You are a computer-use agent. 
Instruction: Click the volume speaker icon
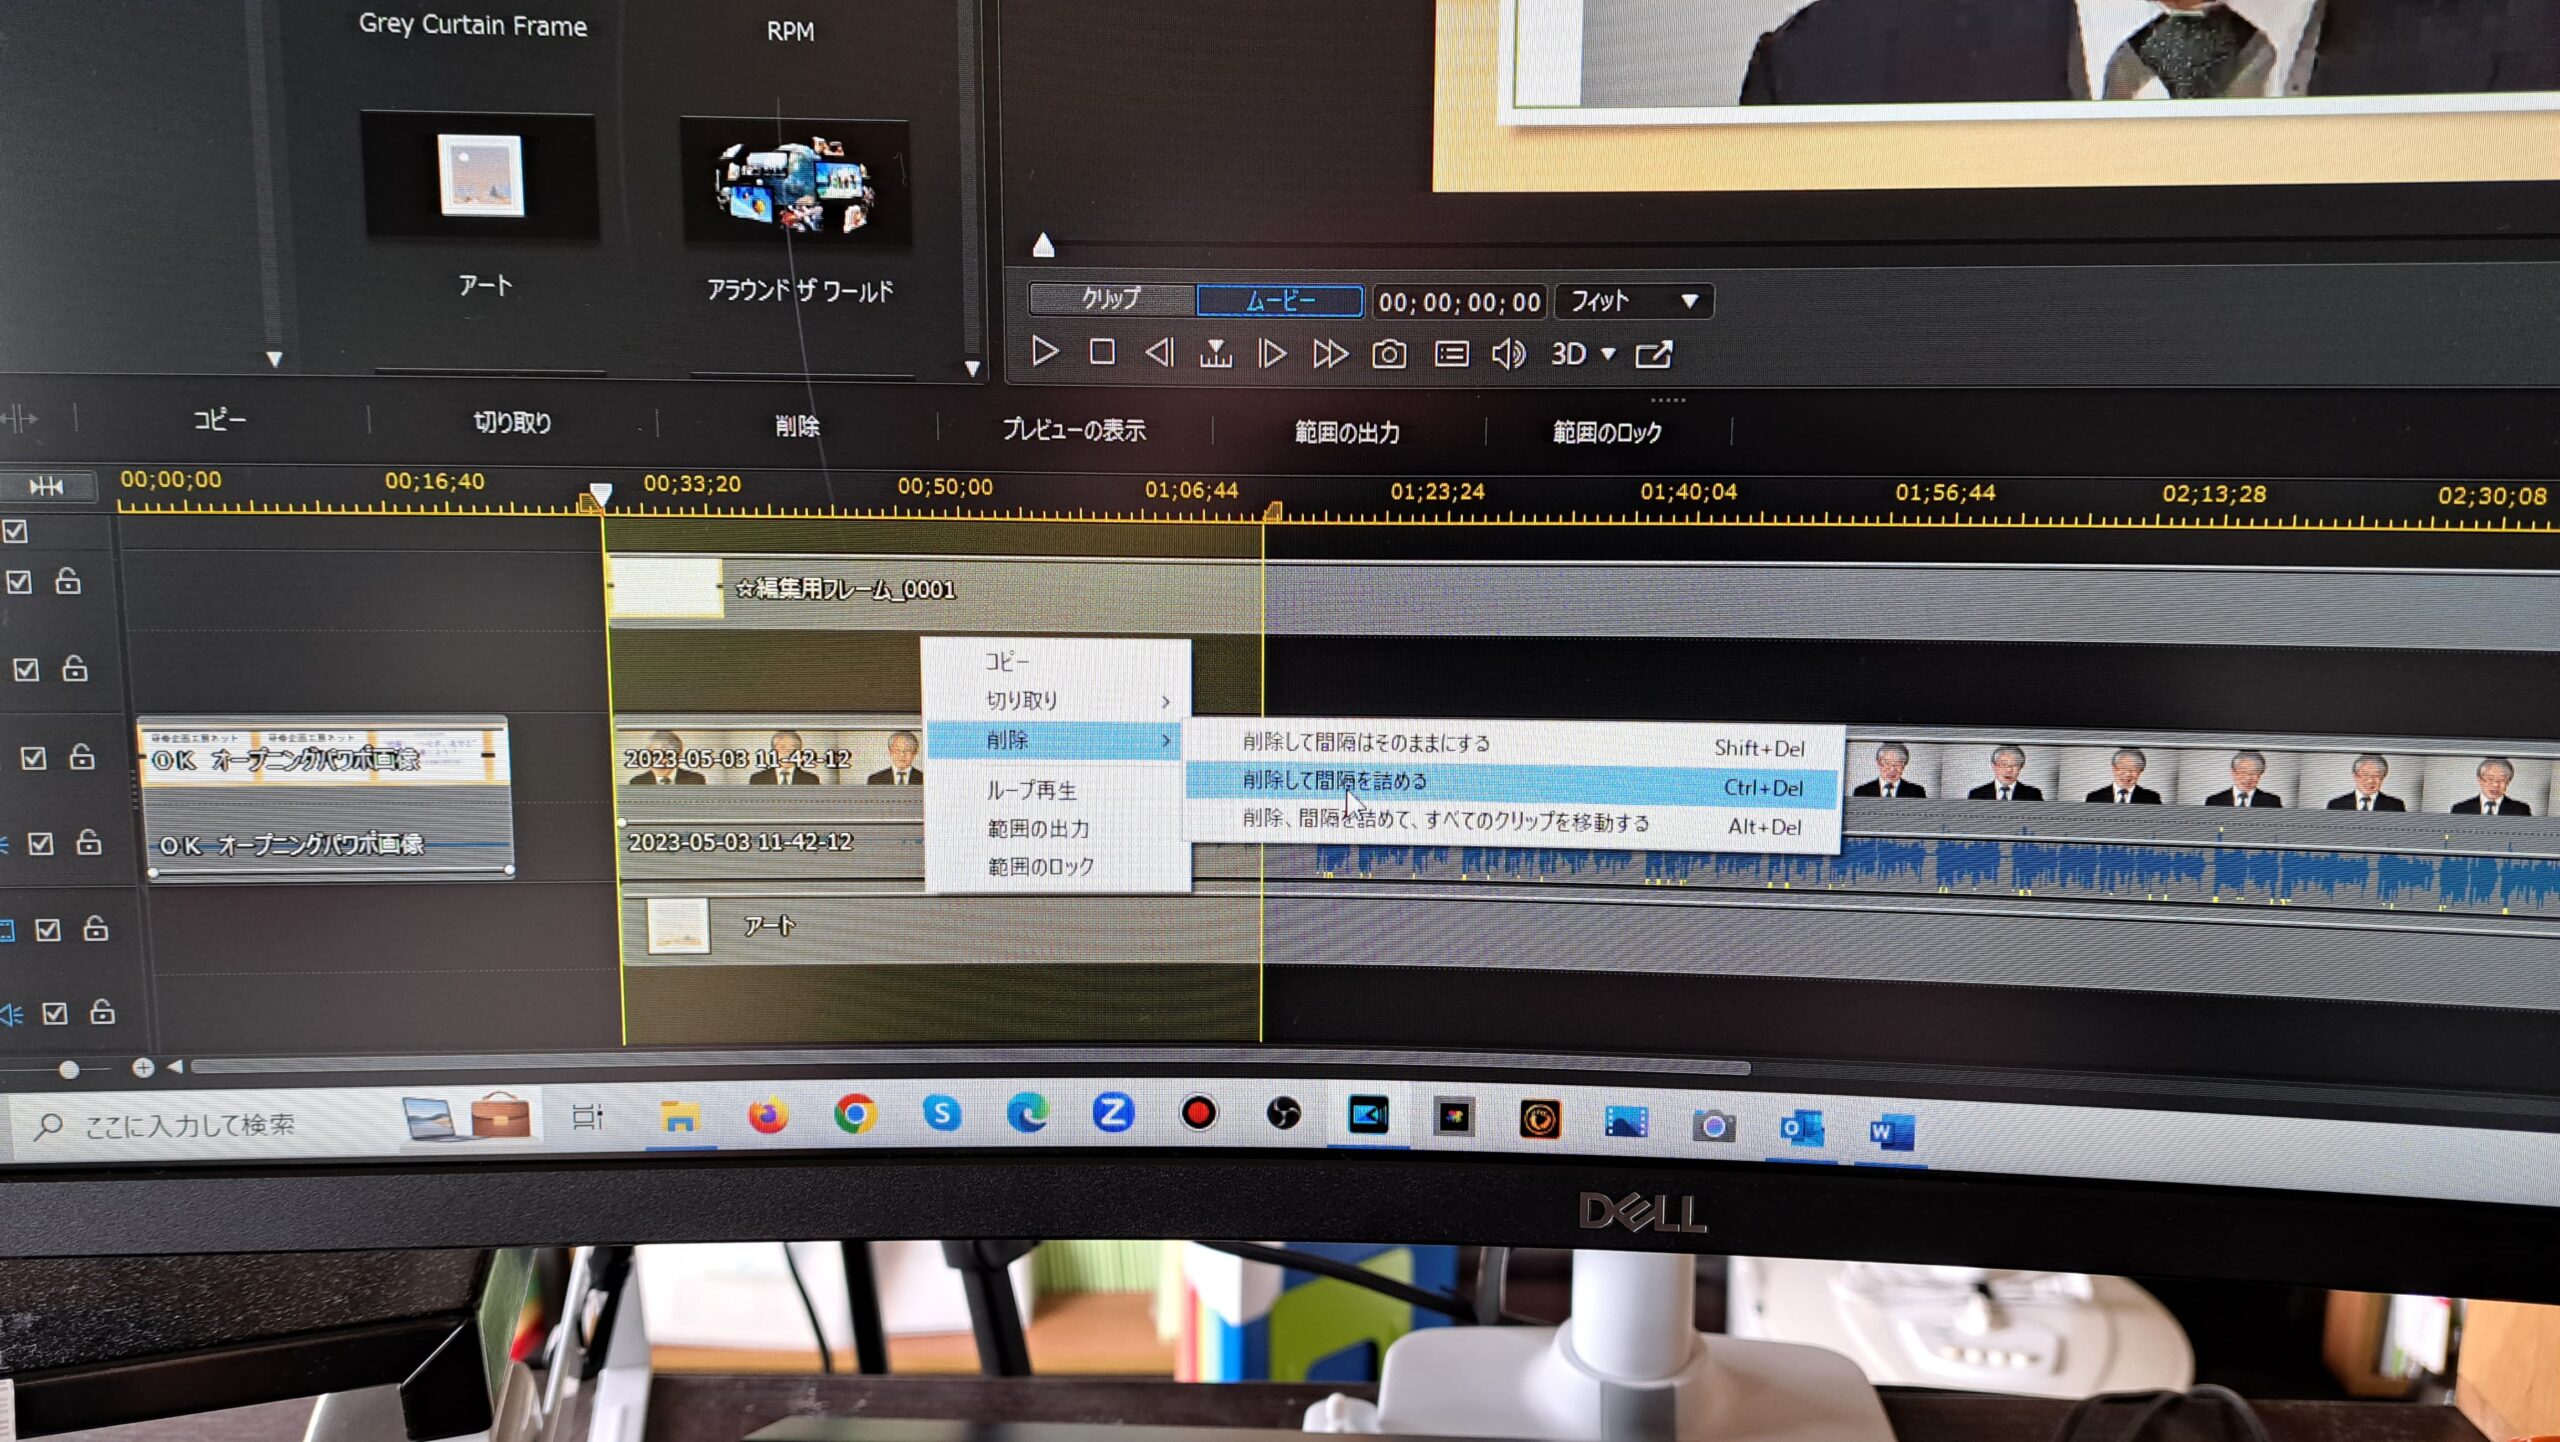pyautogui.click(x=1508, y=354)
